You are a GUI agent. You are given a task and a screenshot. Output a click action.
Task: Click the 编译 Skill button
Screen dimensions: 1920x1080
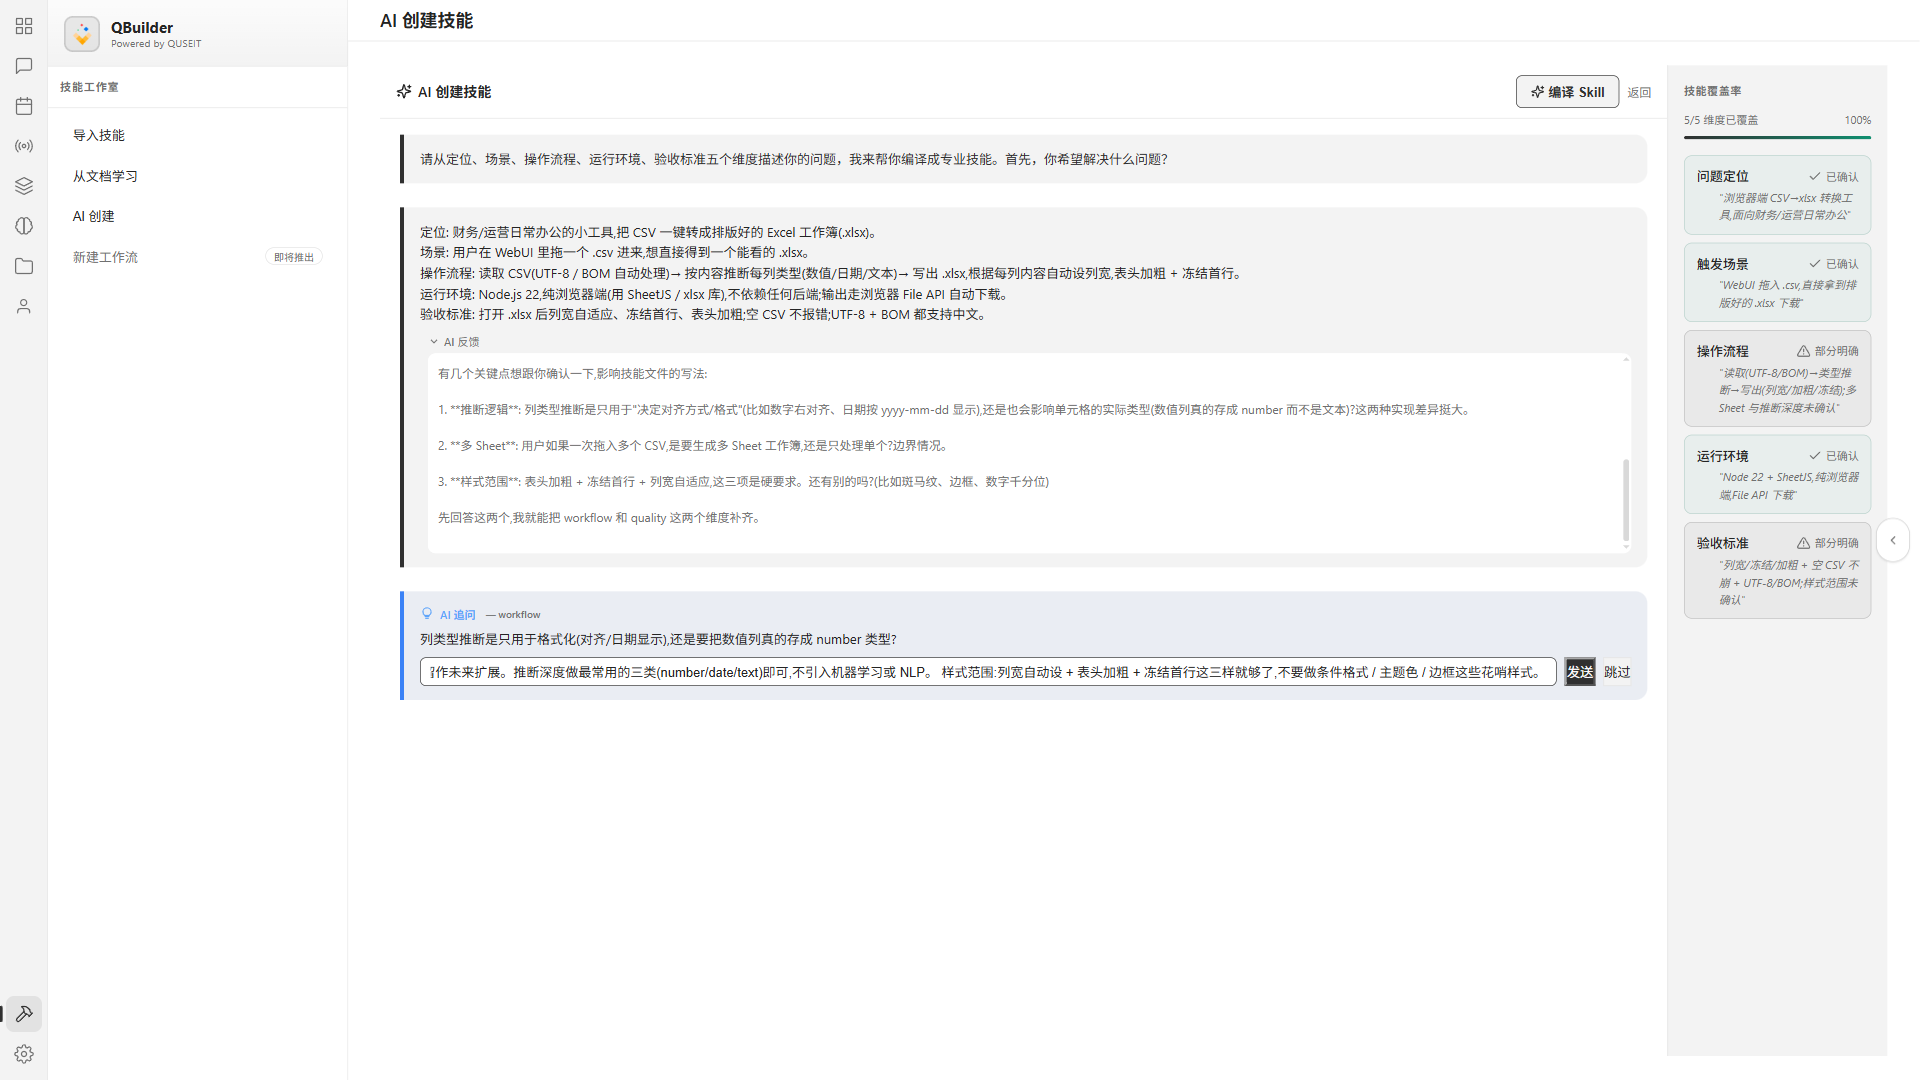click(x=1567, y=92)
